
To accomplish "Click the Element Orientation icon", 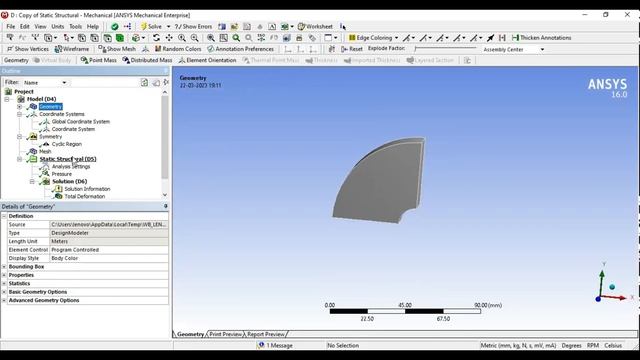I will [182, 60].
